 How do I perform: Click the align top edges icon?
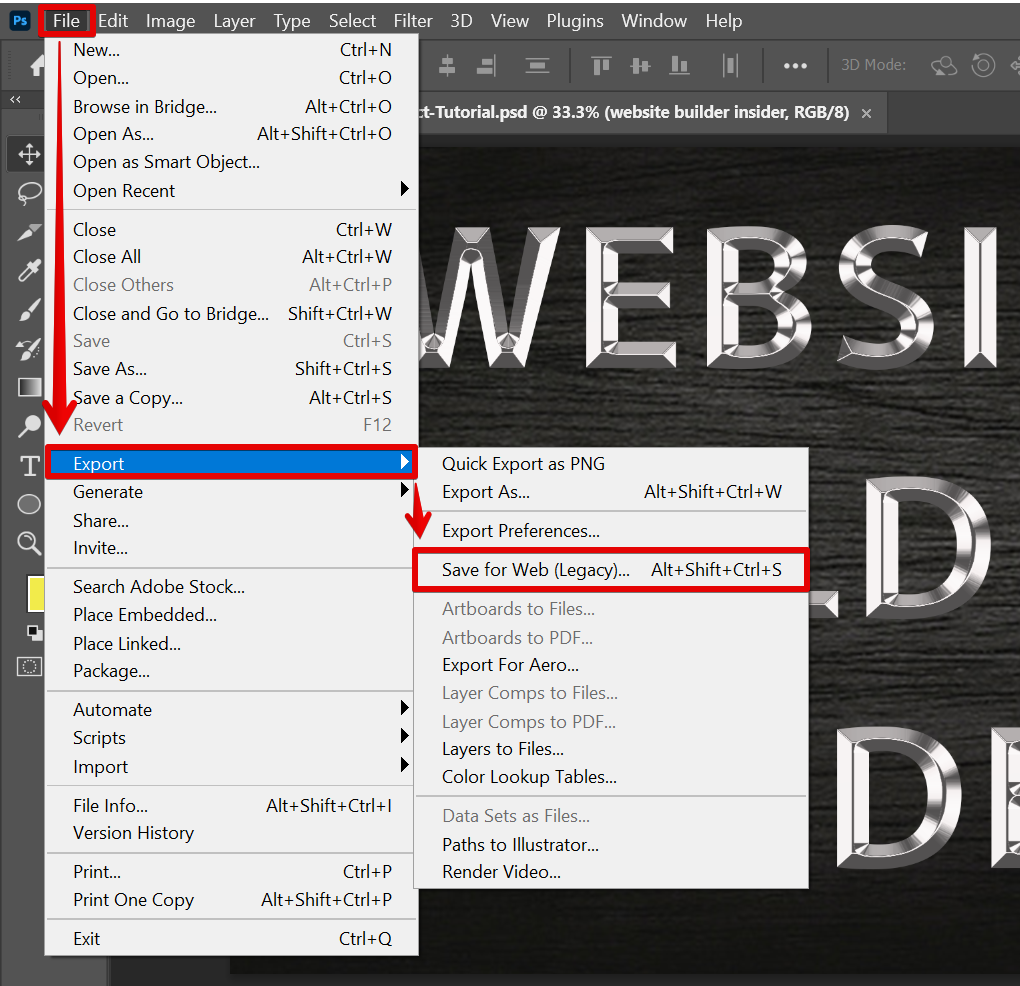[601, 66]
